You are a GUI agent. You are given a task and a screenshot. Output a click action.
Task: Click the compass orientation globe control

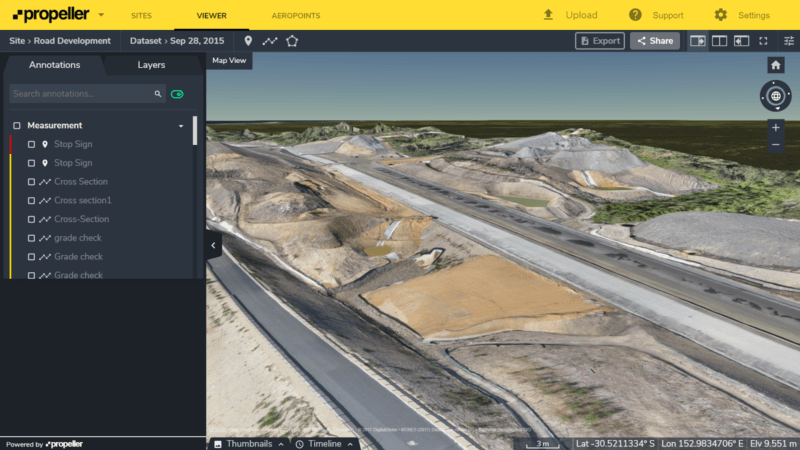point(776,96)
